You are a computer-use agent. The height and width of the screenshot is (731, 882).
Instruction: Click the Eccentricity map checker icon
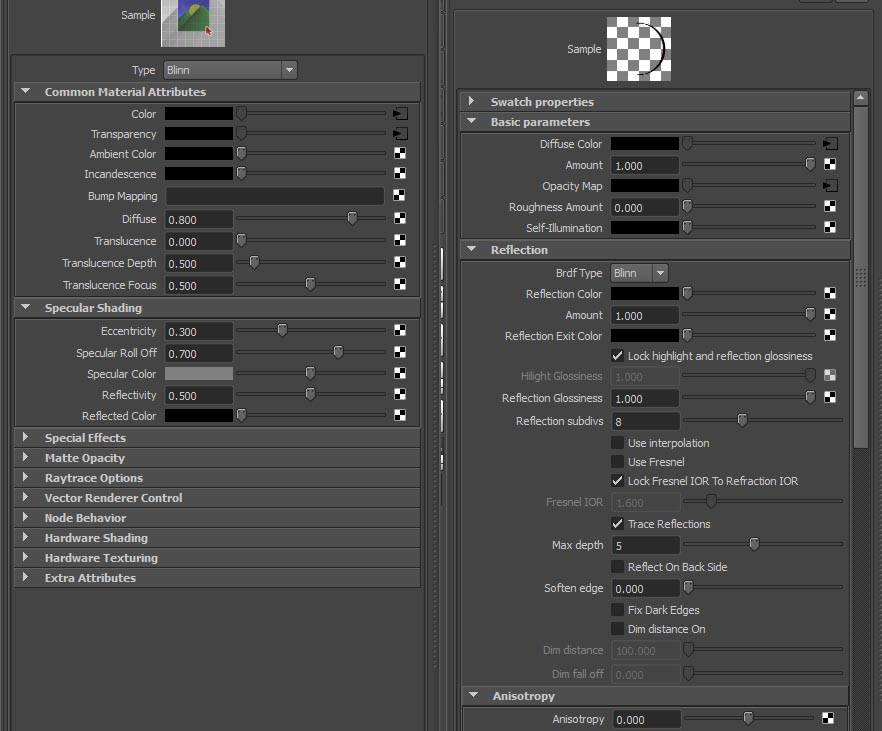pyautogui.click(x=400, y=330)
